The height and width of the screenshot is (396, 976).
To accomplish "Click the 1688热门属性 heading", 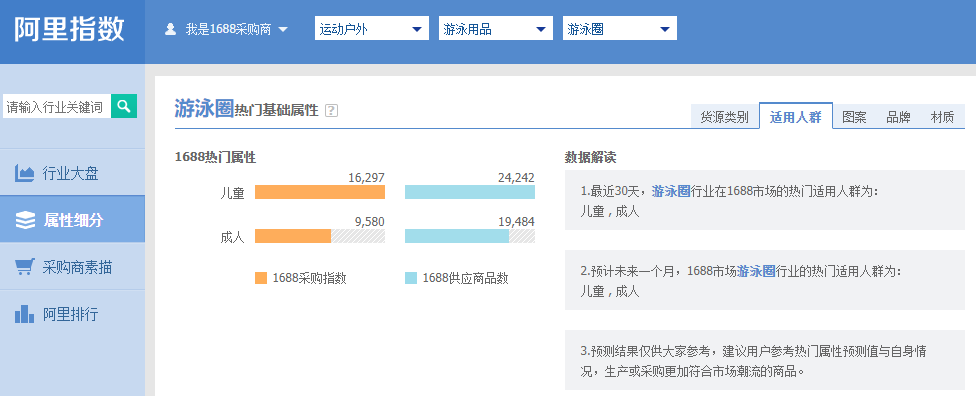I will [x=215, y=158].
